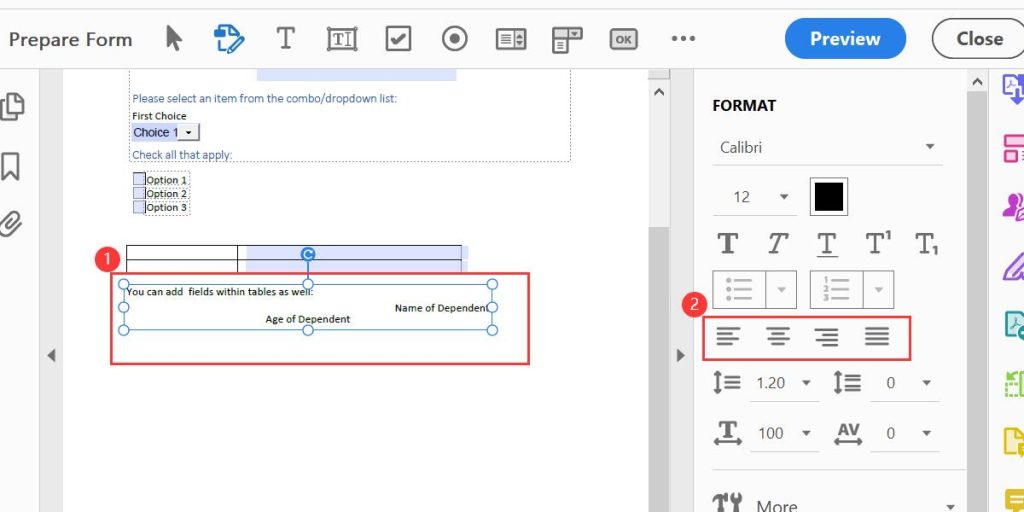Expand the left navigation pane arrow
Viewport: 1024px width, 512px height.
click(x=51, y=355)
